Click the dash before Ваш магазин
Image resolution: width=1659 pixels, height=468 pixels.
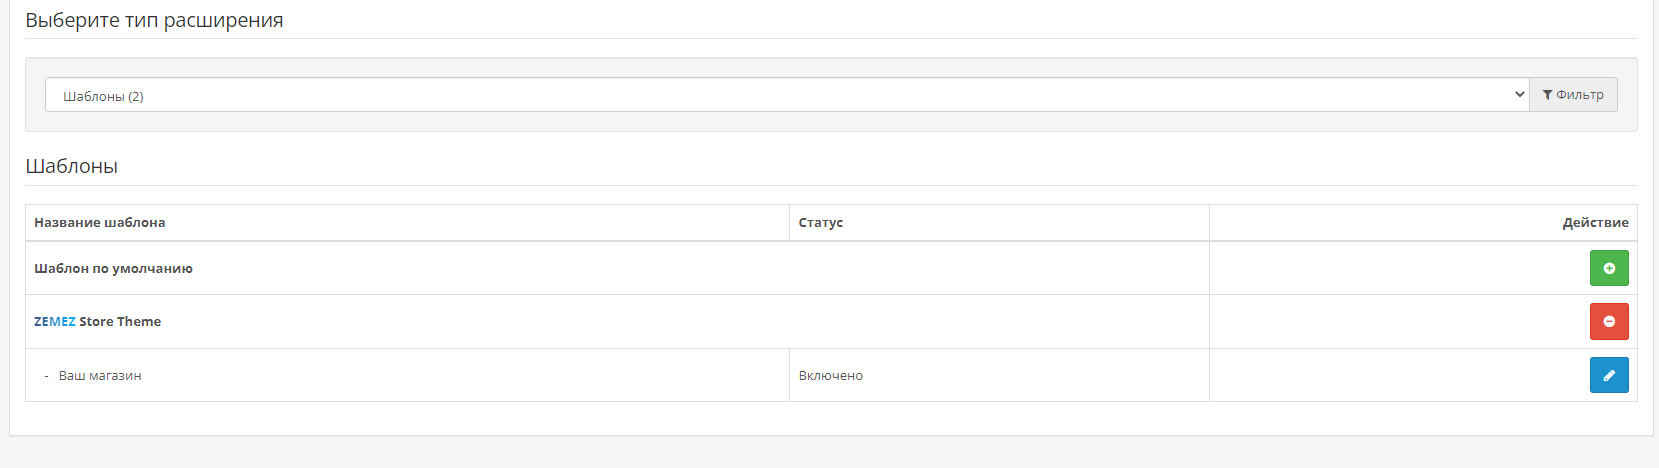click(x=47, y=376)
